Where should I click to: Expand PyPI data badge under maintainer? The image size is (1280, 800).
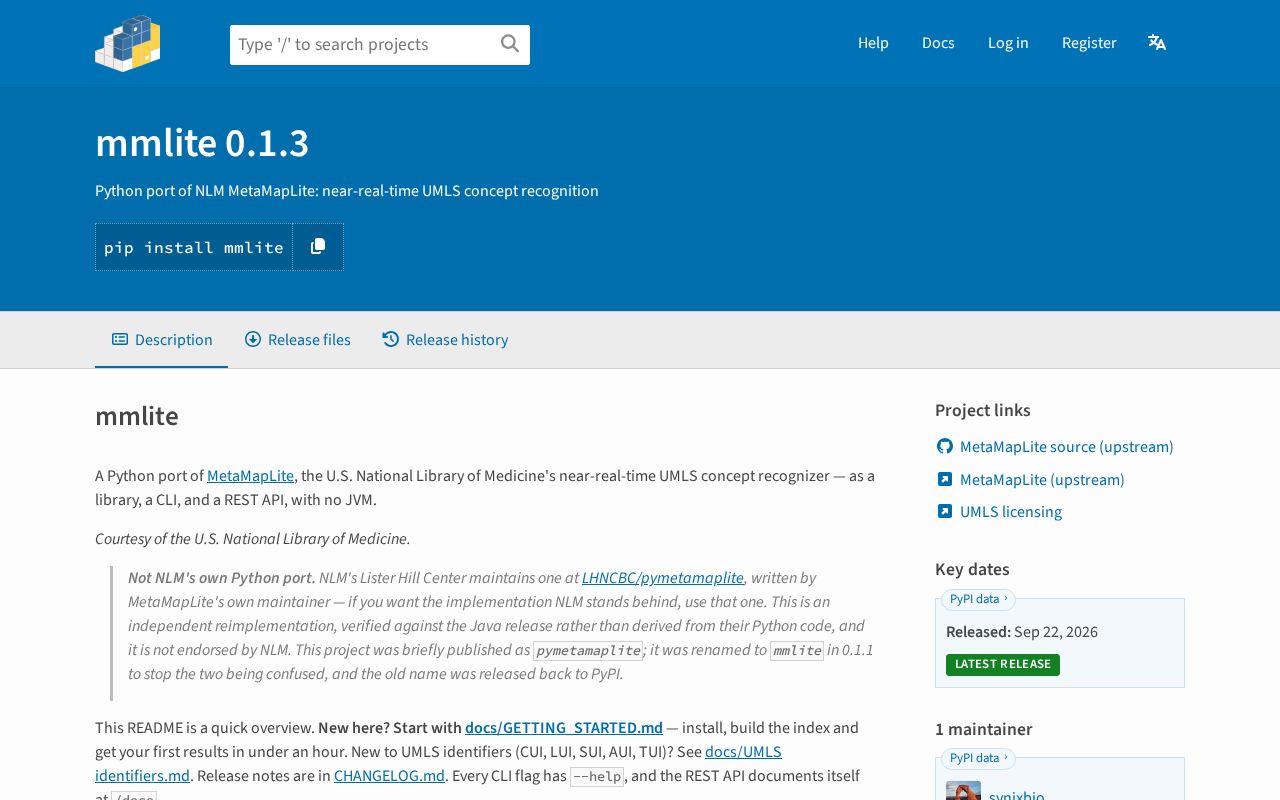coord(978,758)
